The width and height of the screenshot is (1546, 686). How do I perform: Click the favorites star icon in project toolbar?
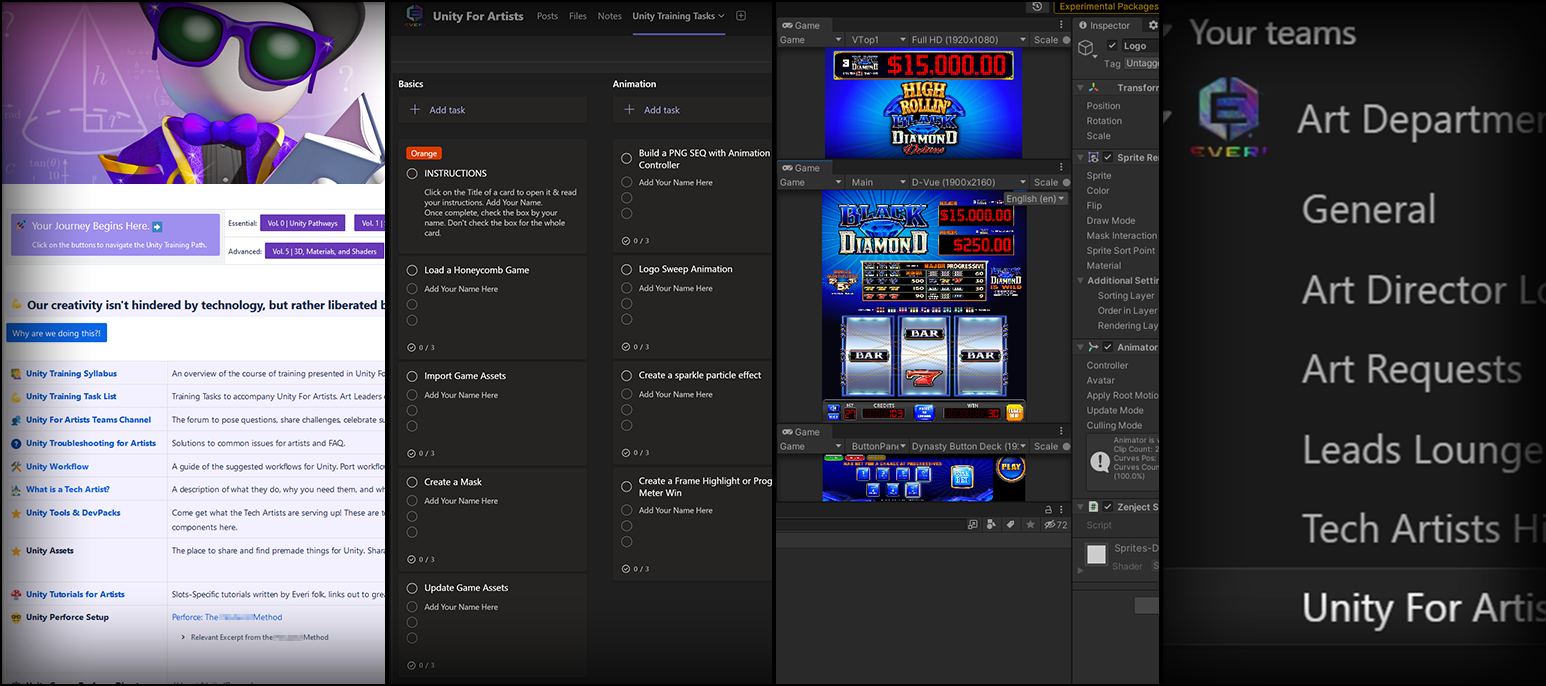pos(1030,524)
